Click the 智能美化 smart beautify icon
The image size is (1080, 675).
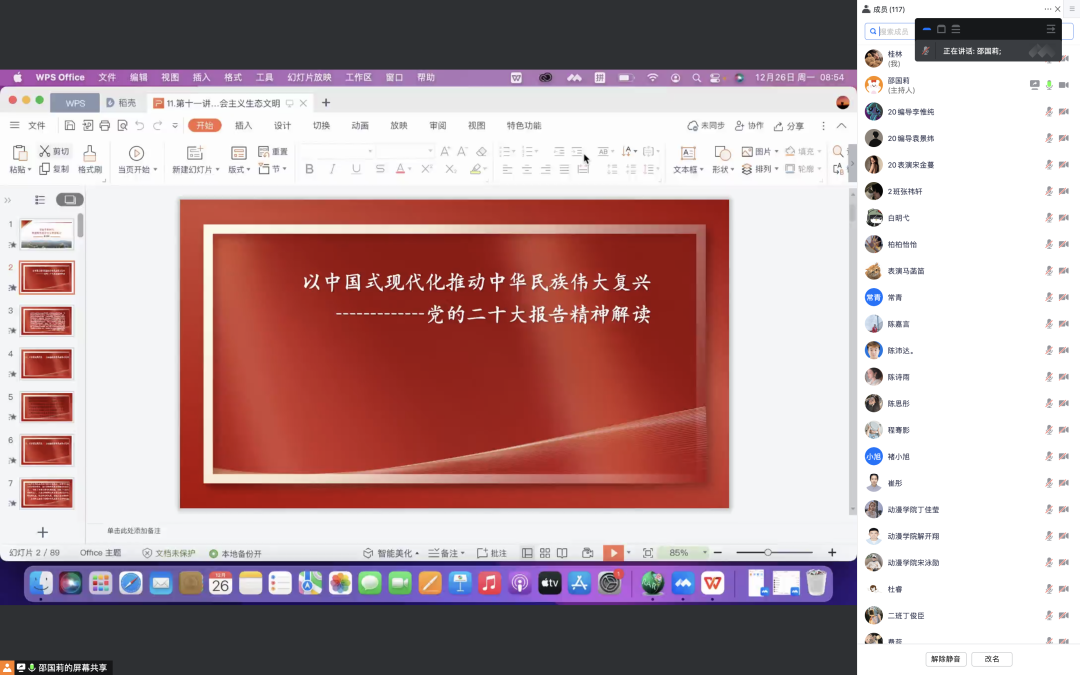[x=369, y=553]
